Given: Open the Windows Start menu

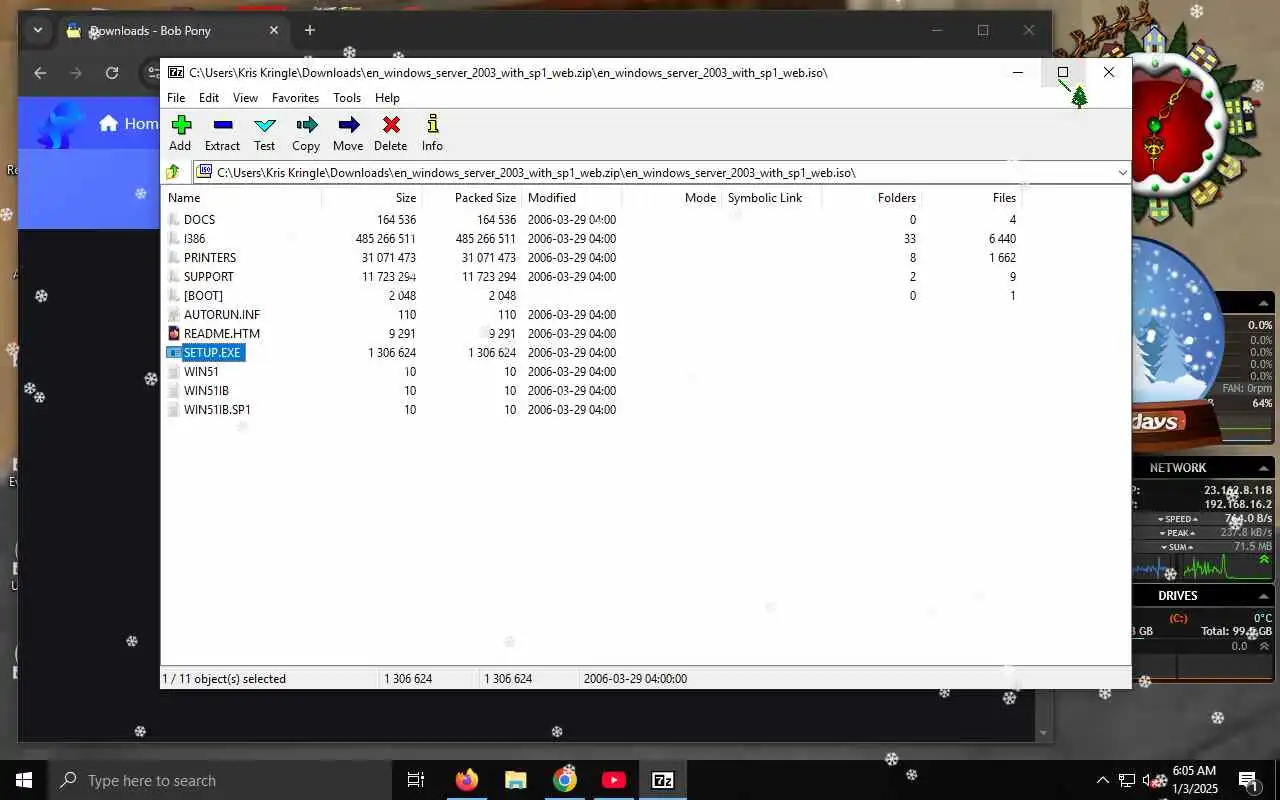Looking at the screenshot, I should pyautogui.click(x=24, y=780).
